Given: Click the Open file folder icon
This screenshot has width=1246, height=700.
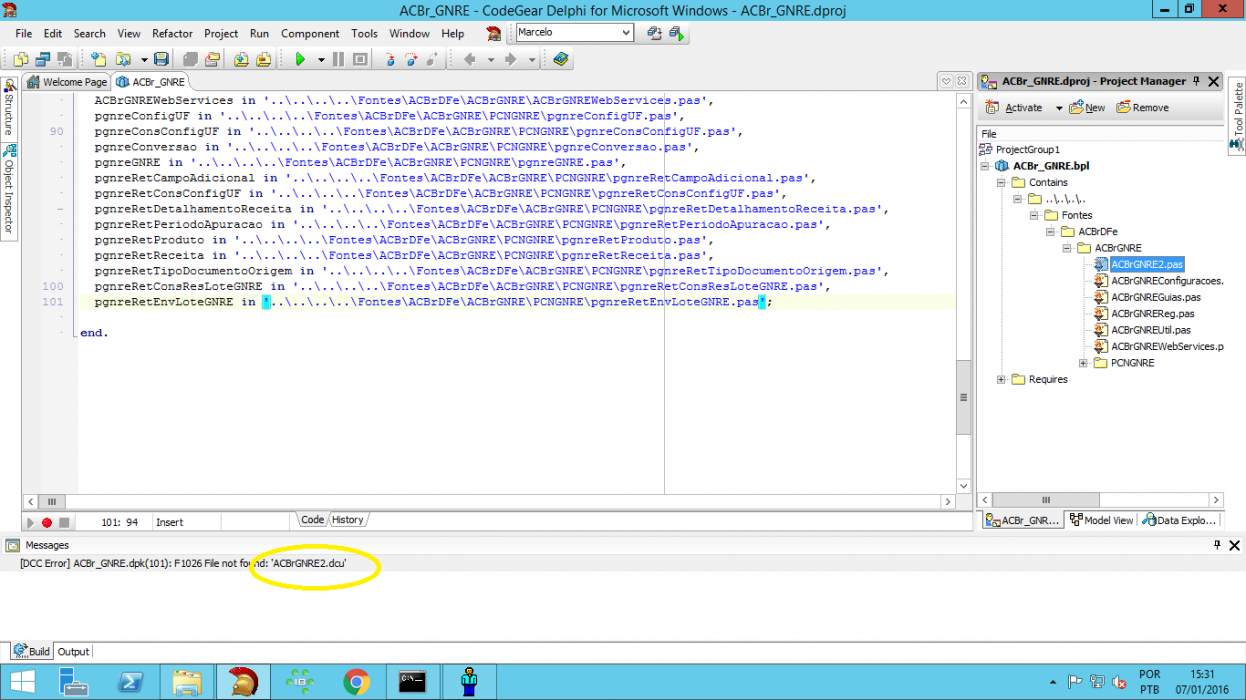Looking at the screenshot, I should coord(124,59).
